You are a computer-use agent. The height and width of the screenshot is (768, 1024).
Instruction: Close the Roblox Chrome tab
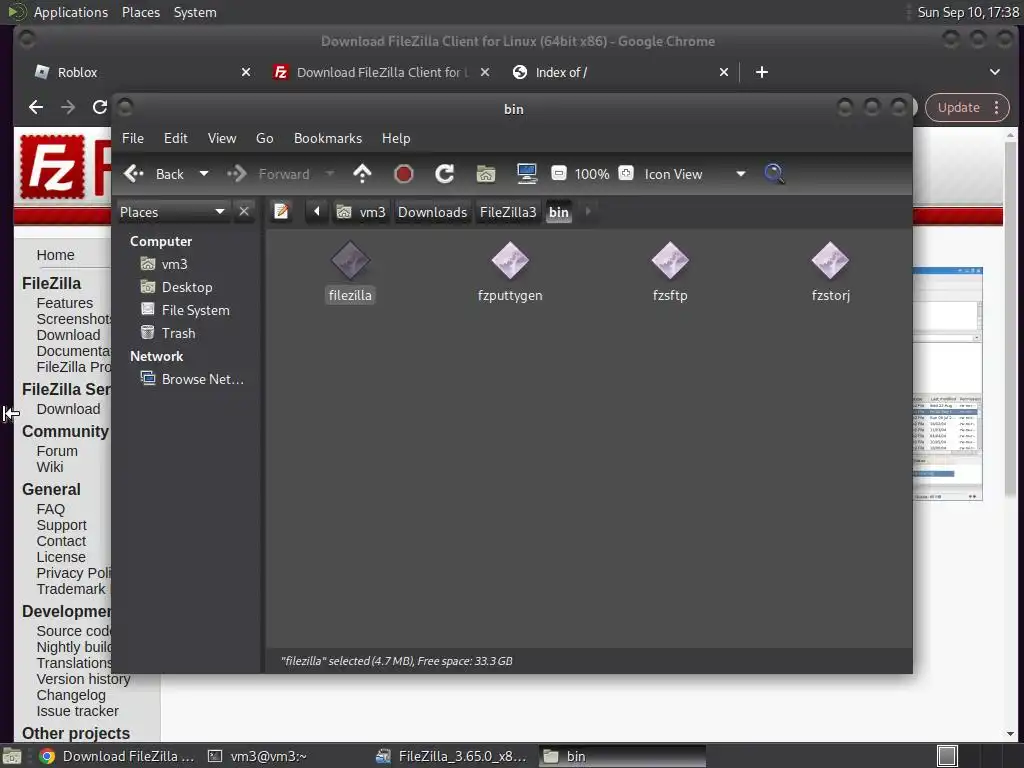click(x=246, y=72)
